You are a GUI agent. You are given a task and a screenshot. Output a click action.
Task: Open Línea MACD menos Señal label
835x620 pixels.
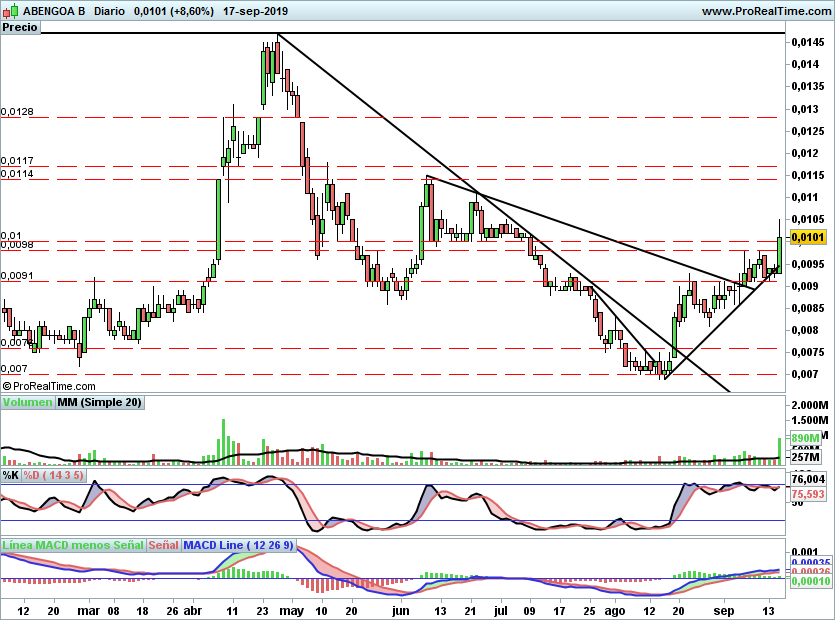[x=73, y=545]
